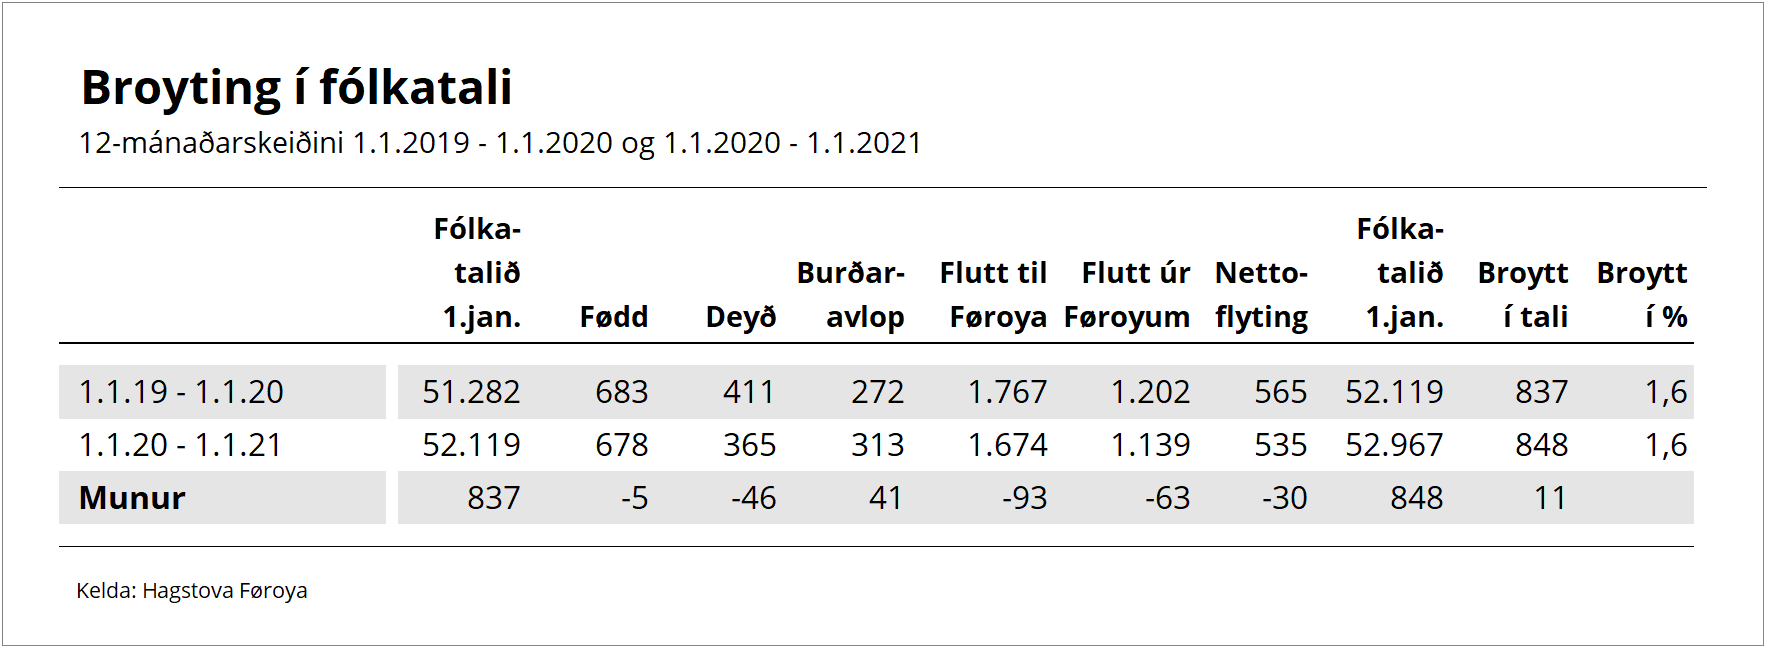
Task: Select the 'Netto-flyting' column header
Action: click(1261, 295)
